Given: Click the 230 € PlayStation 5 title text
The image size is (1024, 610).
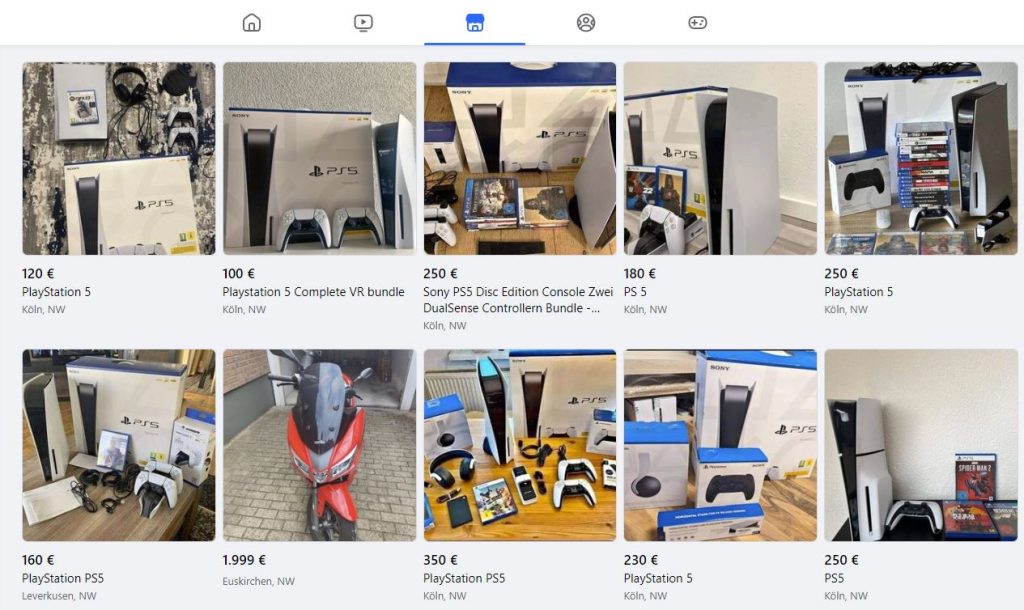Looking at the screenshot, I should [658, 578].
